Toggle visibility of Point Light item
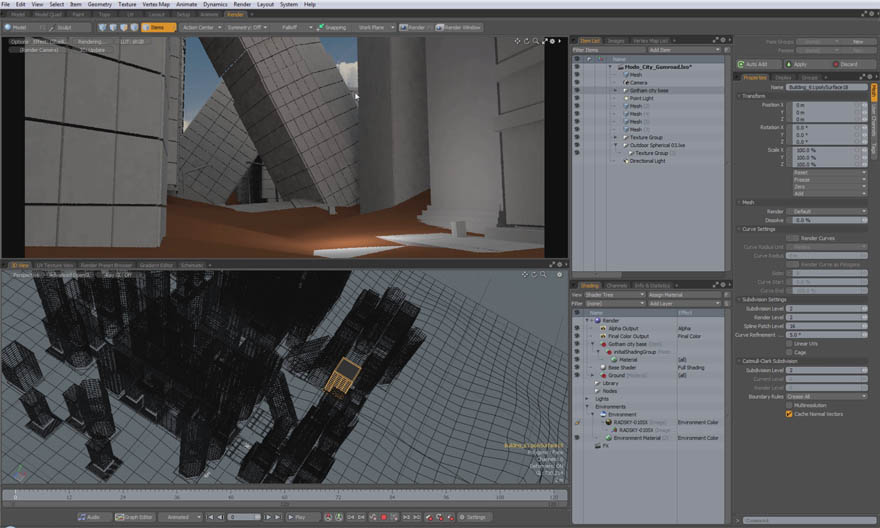The height and width of the screenshot is (528, 880). pyautogui.click(x=576, y=98)
